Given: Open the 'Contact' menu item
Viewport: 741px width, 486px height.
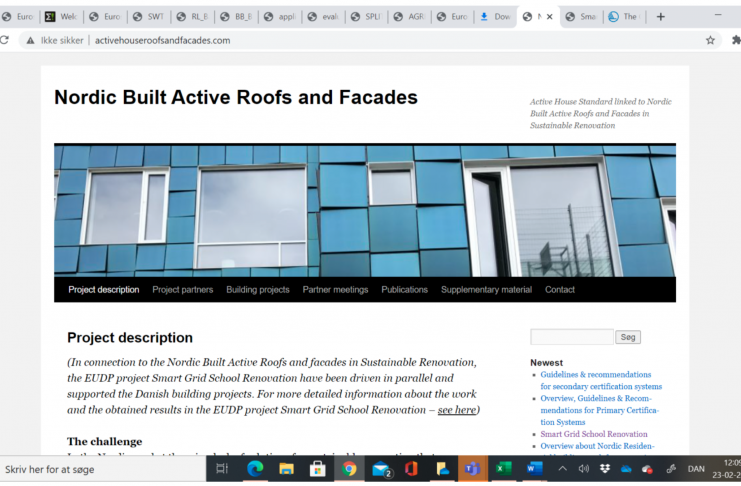Looking at the screenshot, I should coord(560,290).
